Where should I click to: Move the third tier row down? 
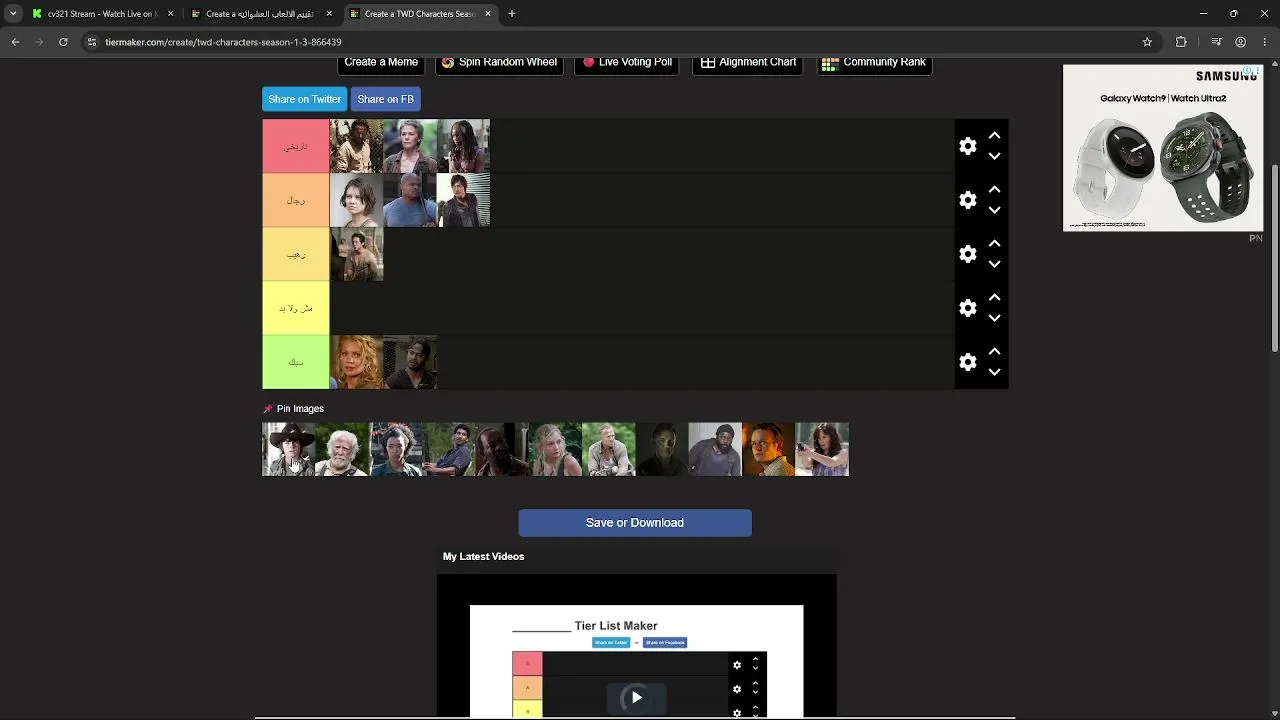click(994, 265)
